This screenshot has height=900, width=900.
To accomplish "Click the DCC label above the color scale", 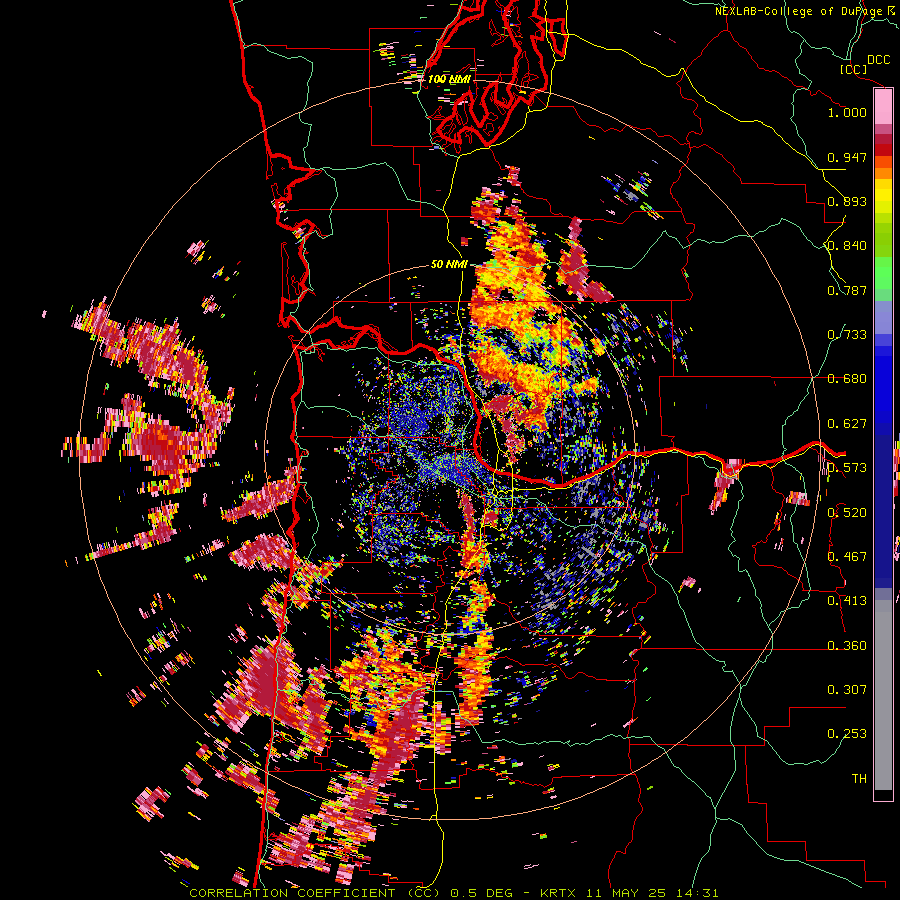I will (x=879, y=60).
